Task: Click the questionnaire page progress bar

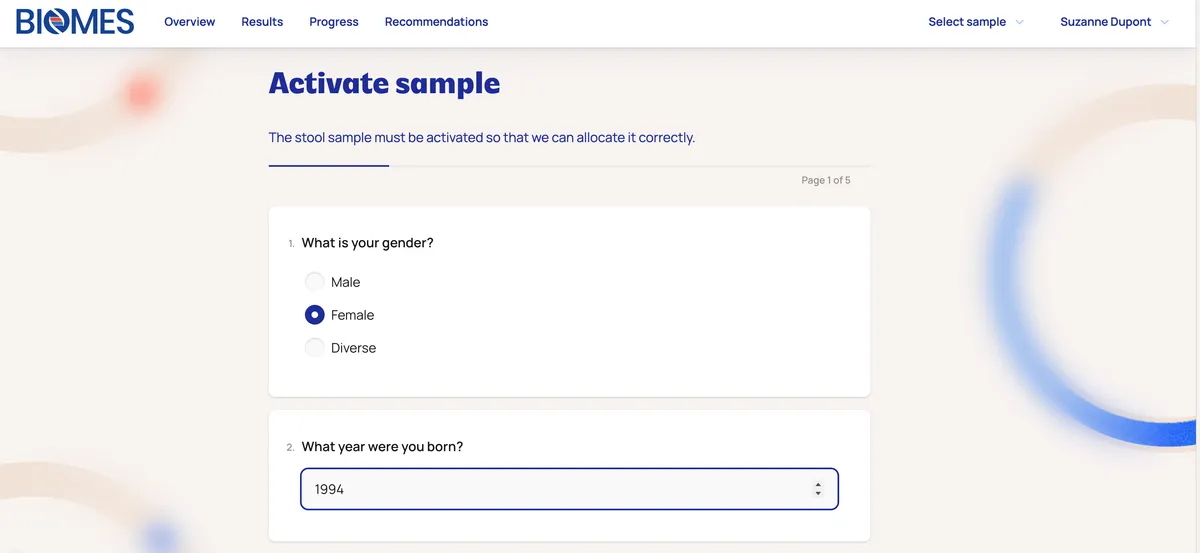Action: pyautogui.click(x=570, y=166)
